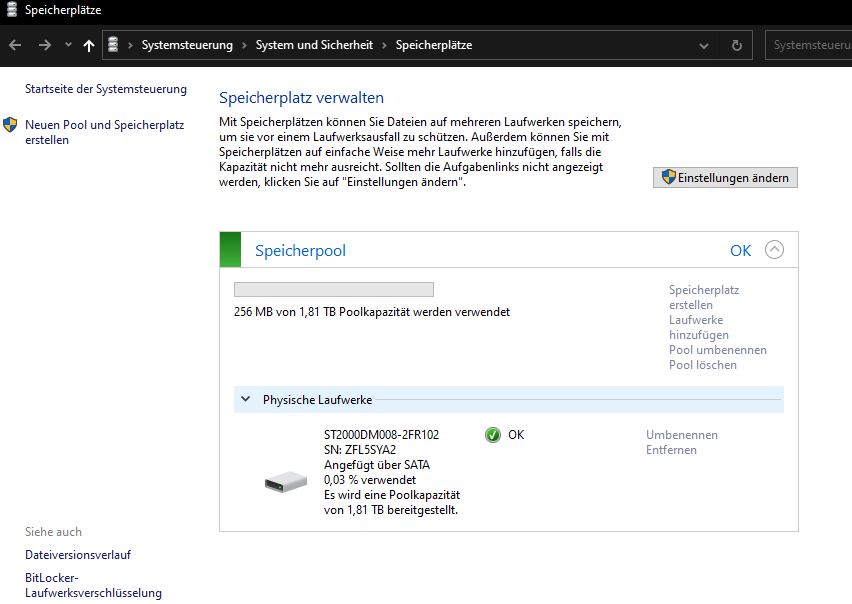Click Speicherplatz verwalten heading
Viewport: 852px width, 604px height.
(302, 98)
